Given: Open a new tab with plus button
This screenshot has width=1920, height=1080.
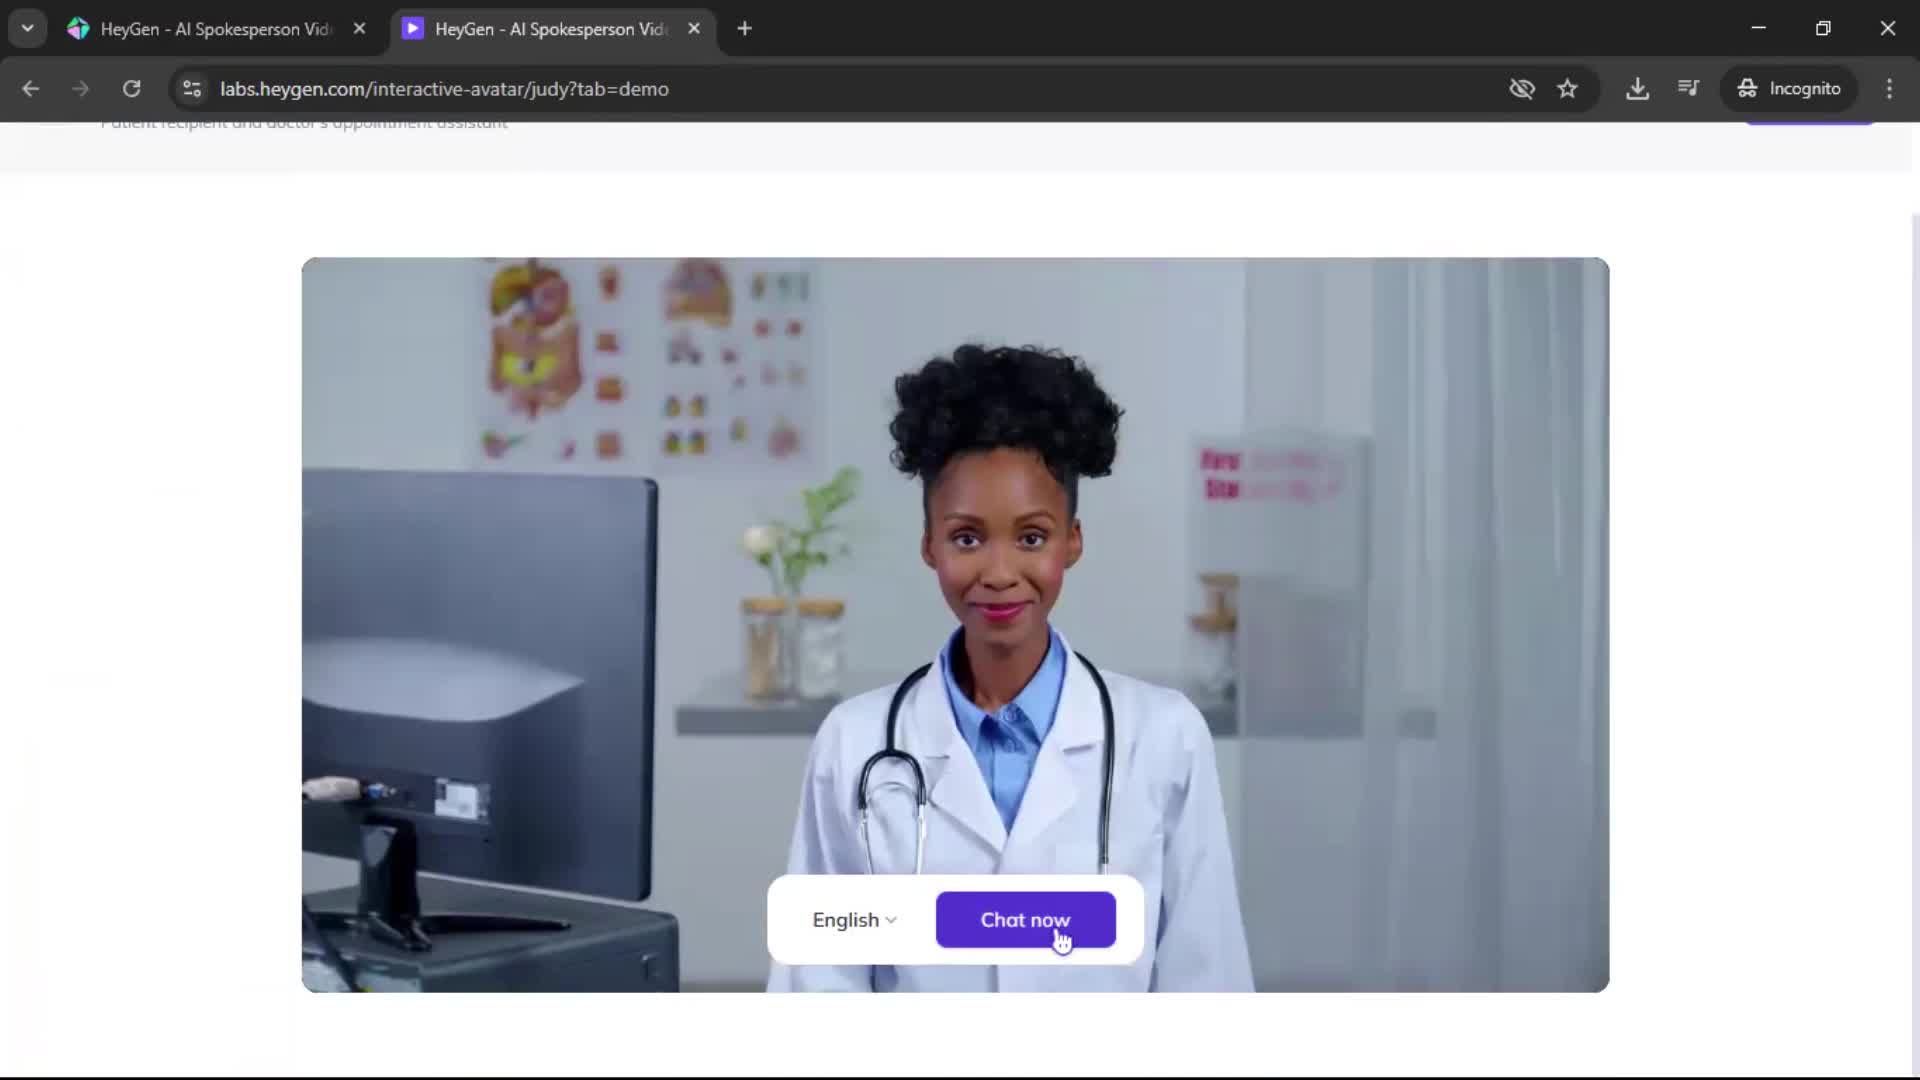Looking at the screenshot, I should 744,28.
